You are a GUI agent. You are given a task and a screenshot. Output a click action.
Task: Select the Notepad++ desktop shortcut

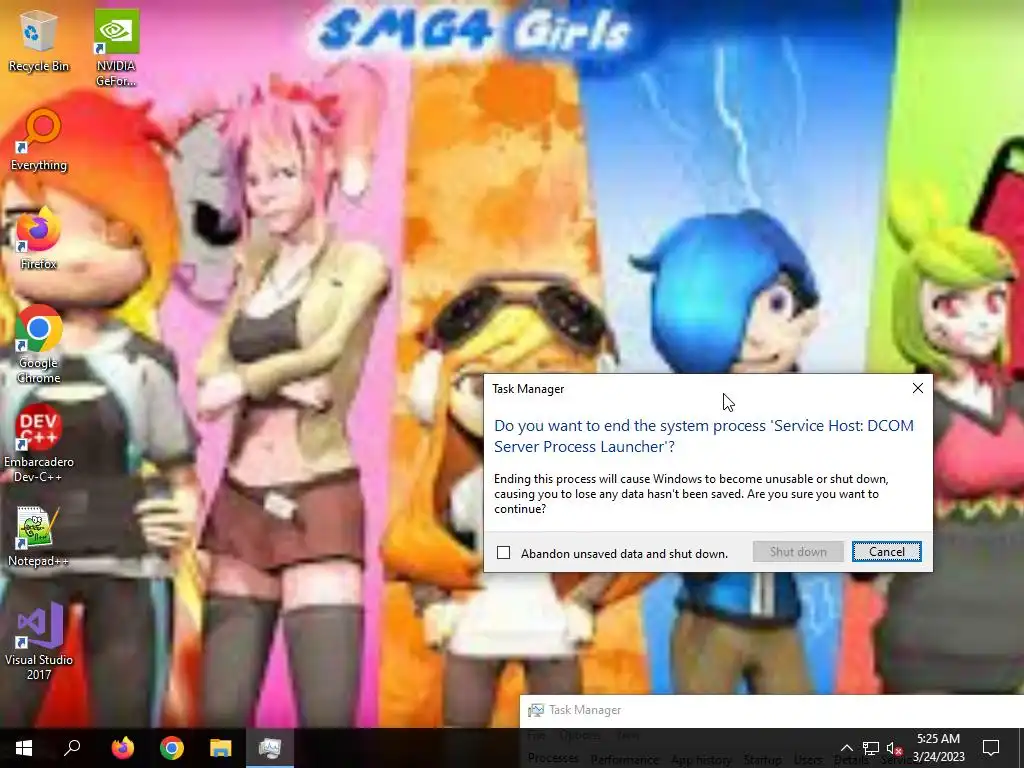coord(39,536)
